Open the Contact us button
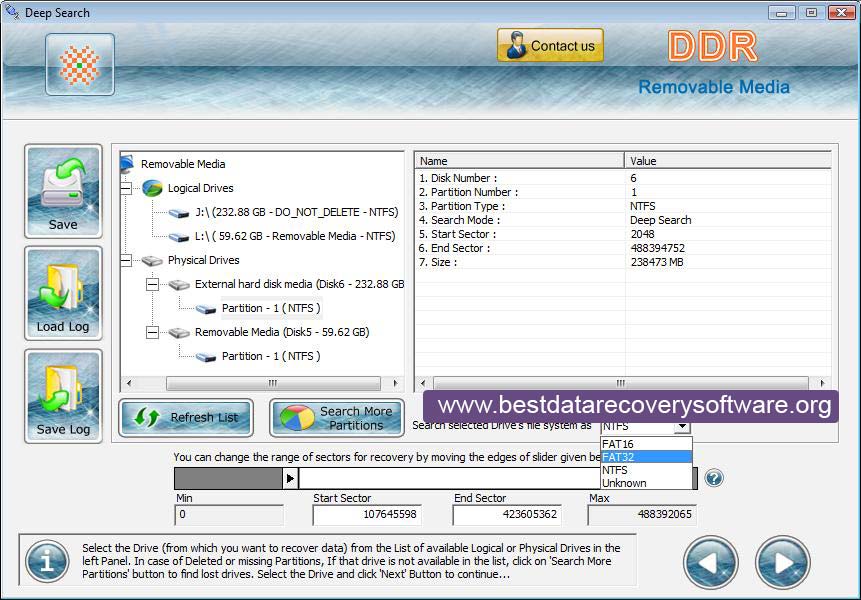The image size is (861, 600). click(x=550, y=46)
